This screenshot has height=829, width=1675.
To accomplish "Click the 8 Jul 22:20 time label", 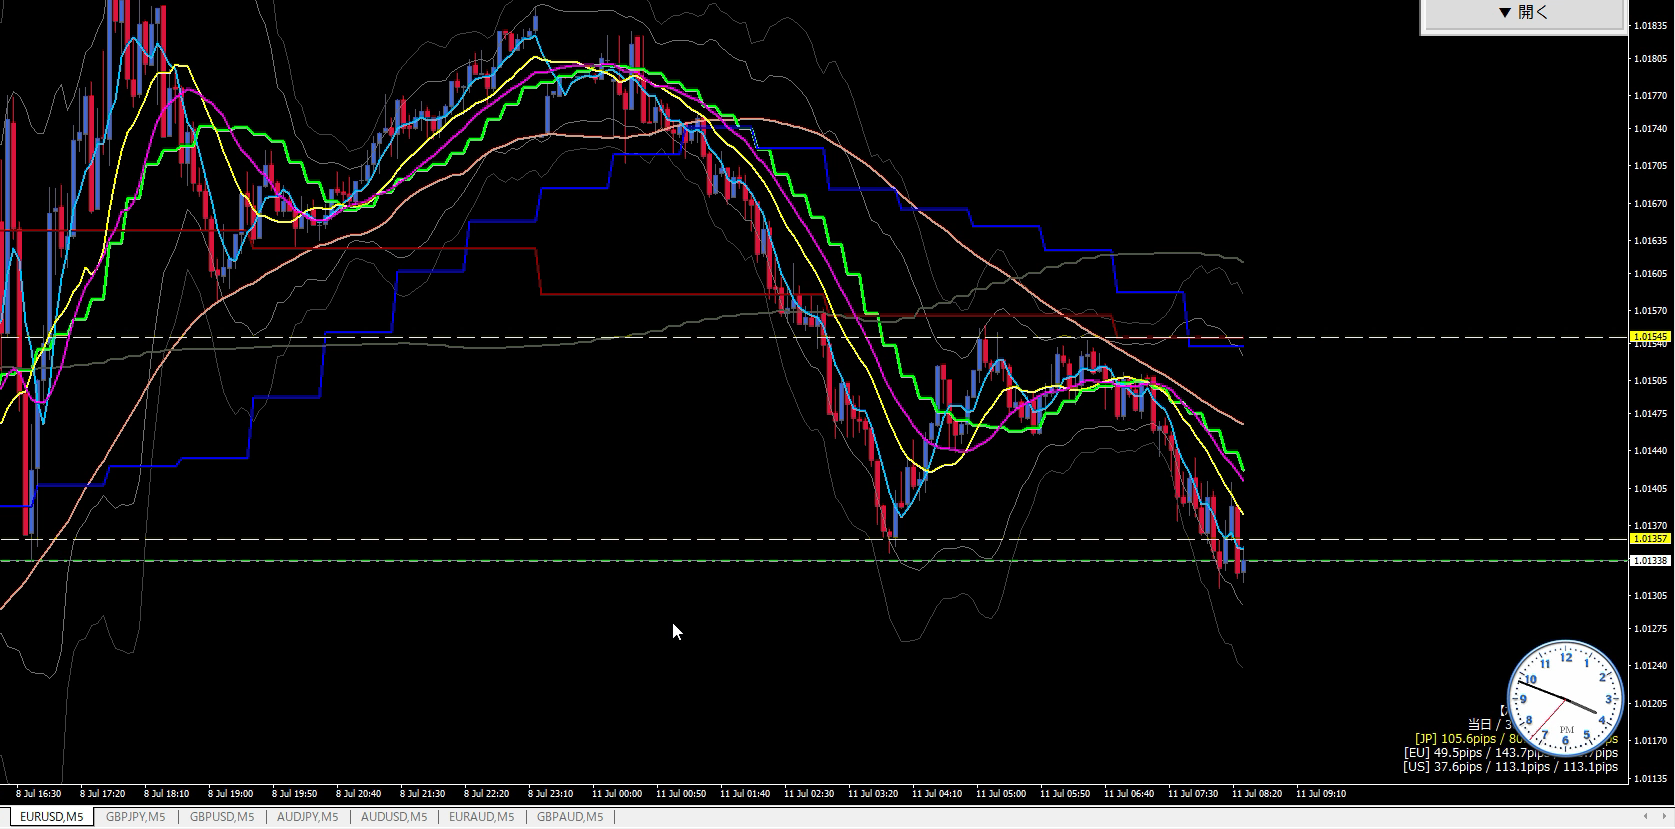I will 486,794.
